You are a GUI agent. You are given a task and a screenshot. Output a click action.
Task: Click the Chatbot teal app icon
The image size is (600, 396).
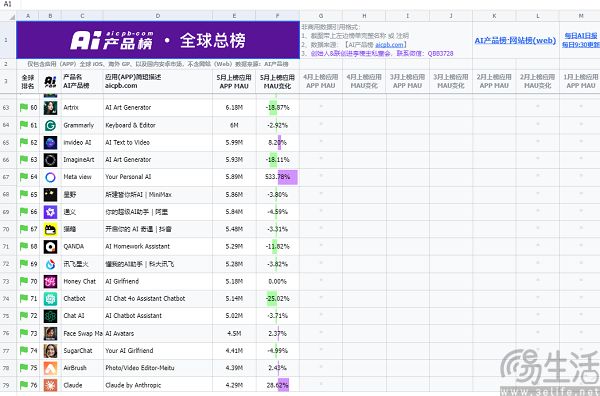click(x=50, y=298)
